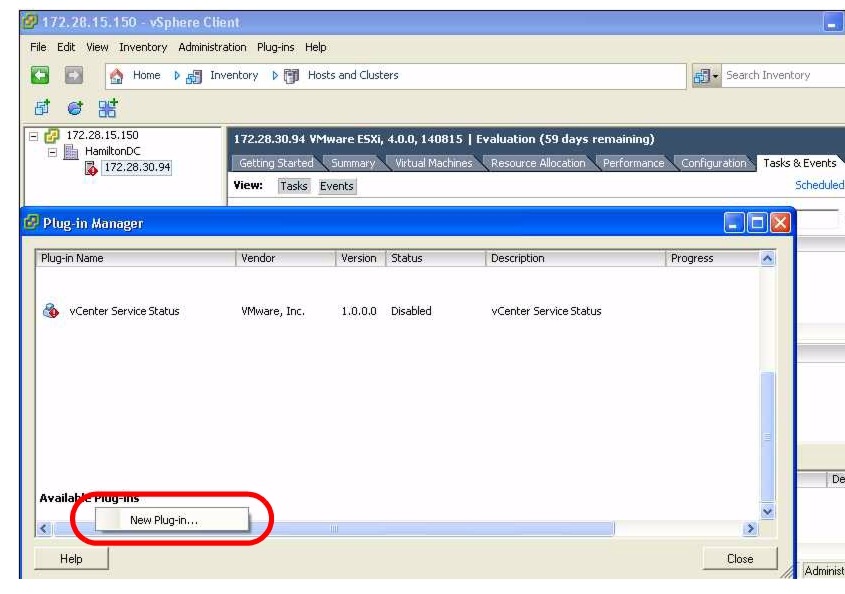Open the View menu
This screenshot has height=594, width=845.
point(97,47)
